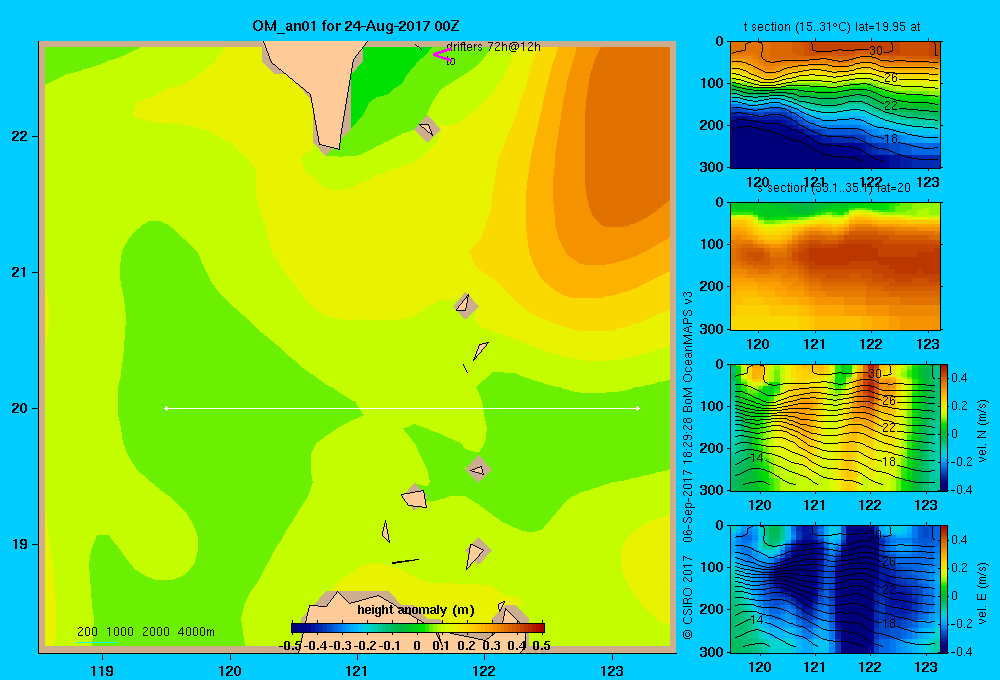1000x680 pixels.
Task: Click the title "OM_an01 for 24-Aug-2017 00Z"
Action: (355, 26)
